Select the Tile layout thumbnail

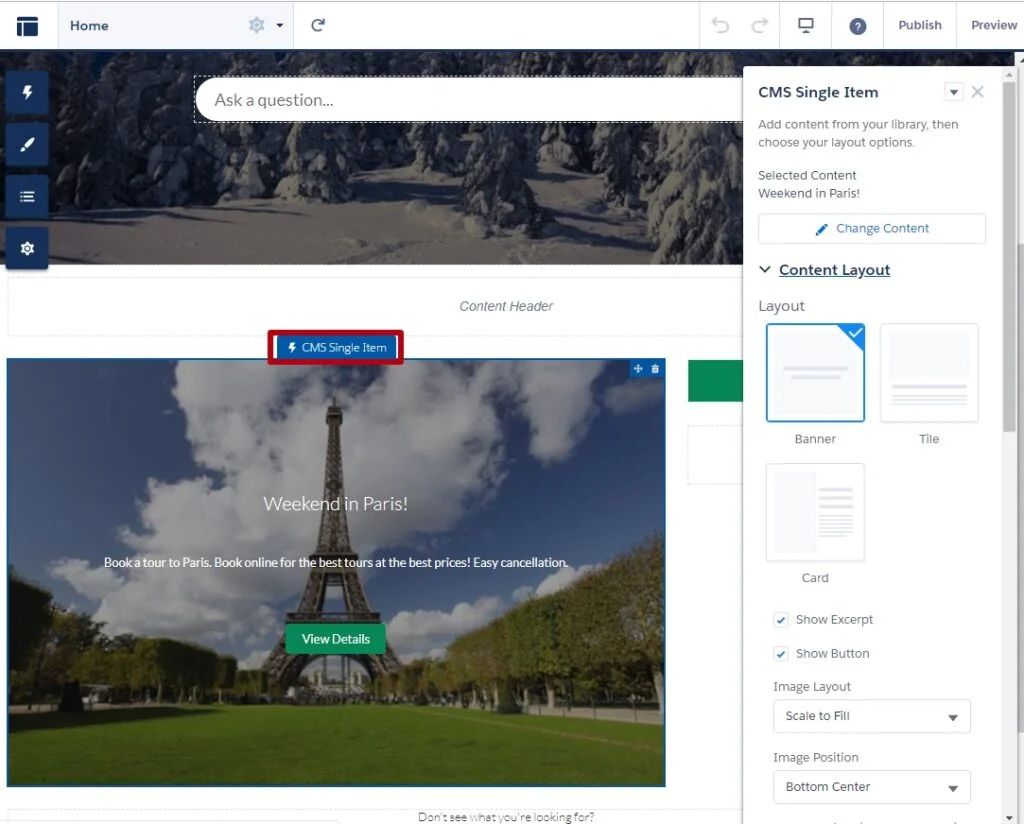pyautogui.click(x=929, y=373)
